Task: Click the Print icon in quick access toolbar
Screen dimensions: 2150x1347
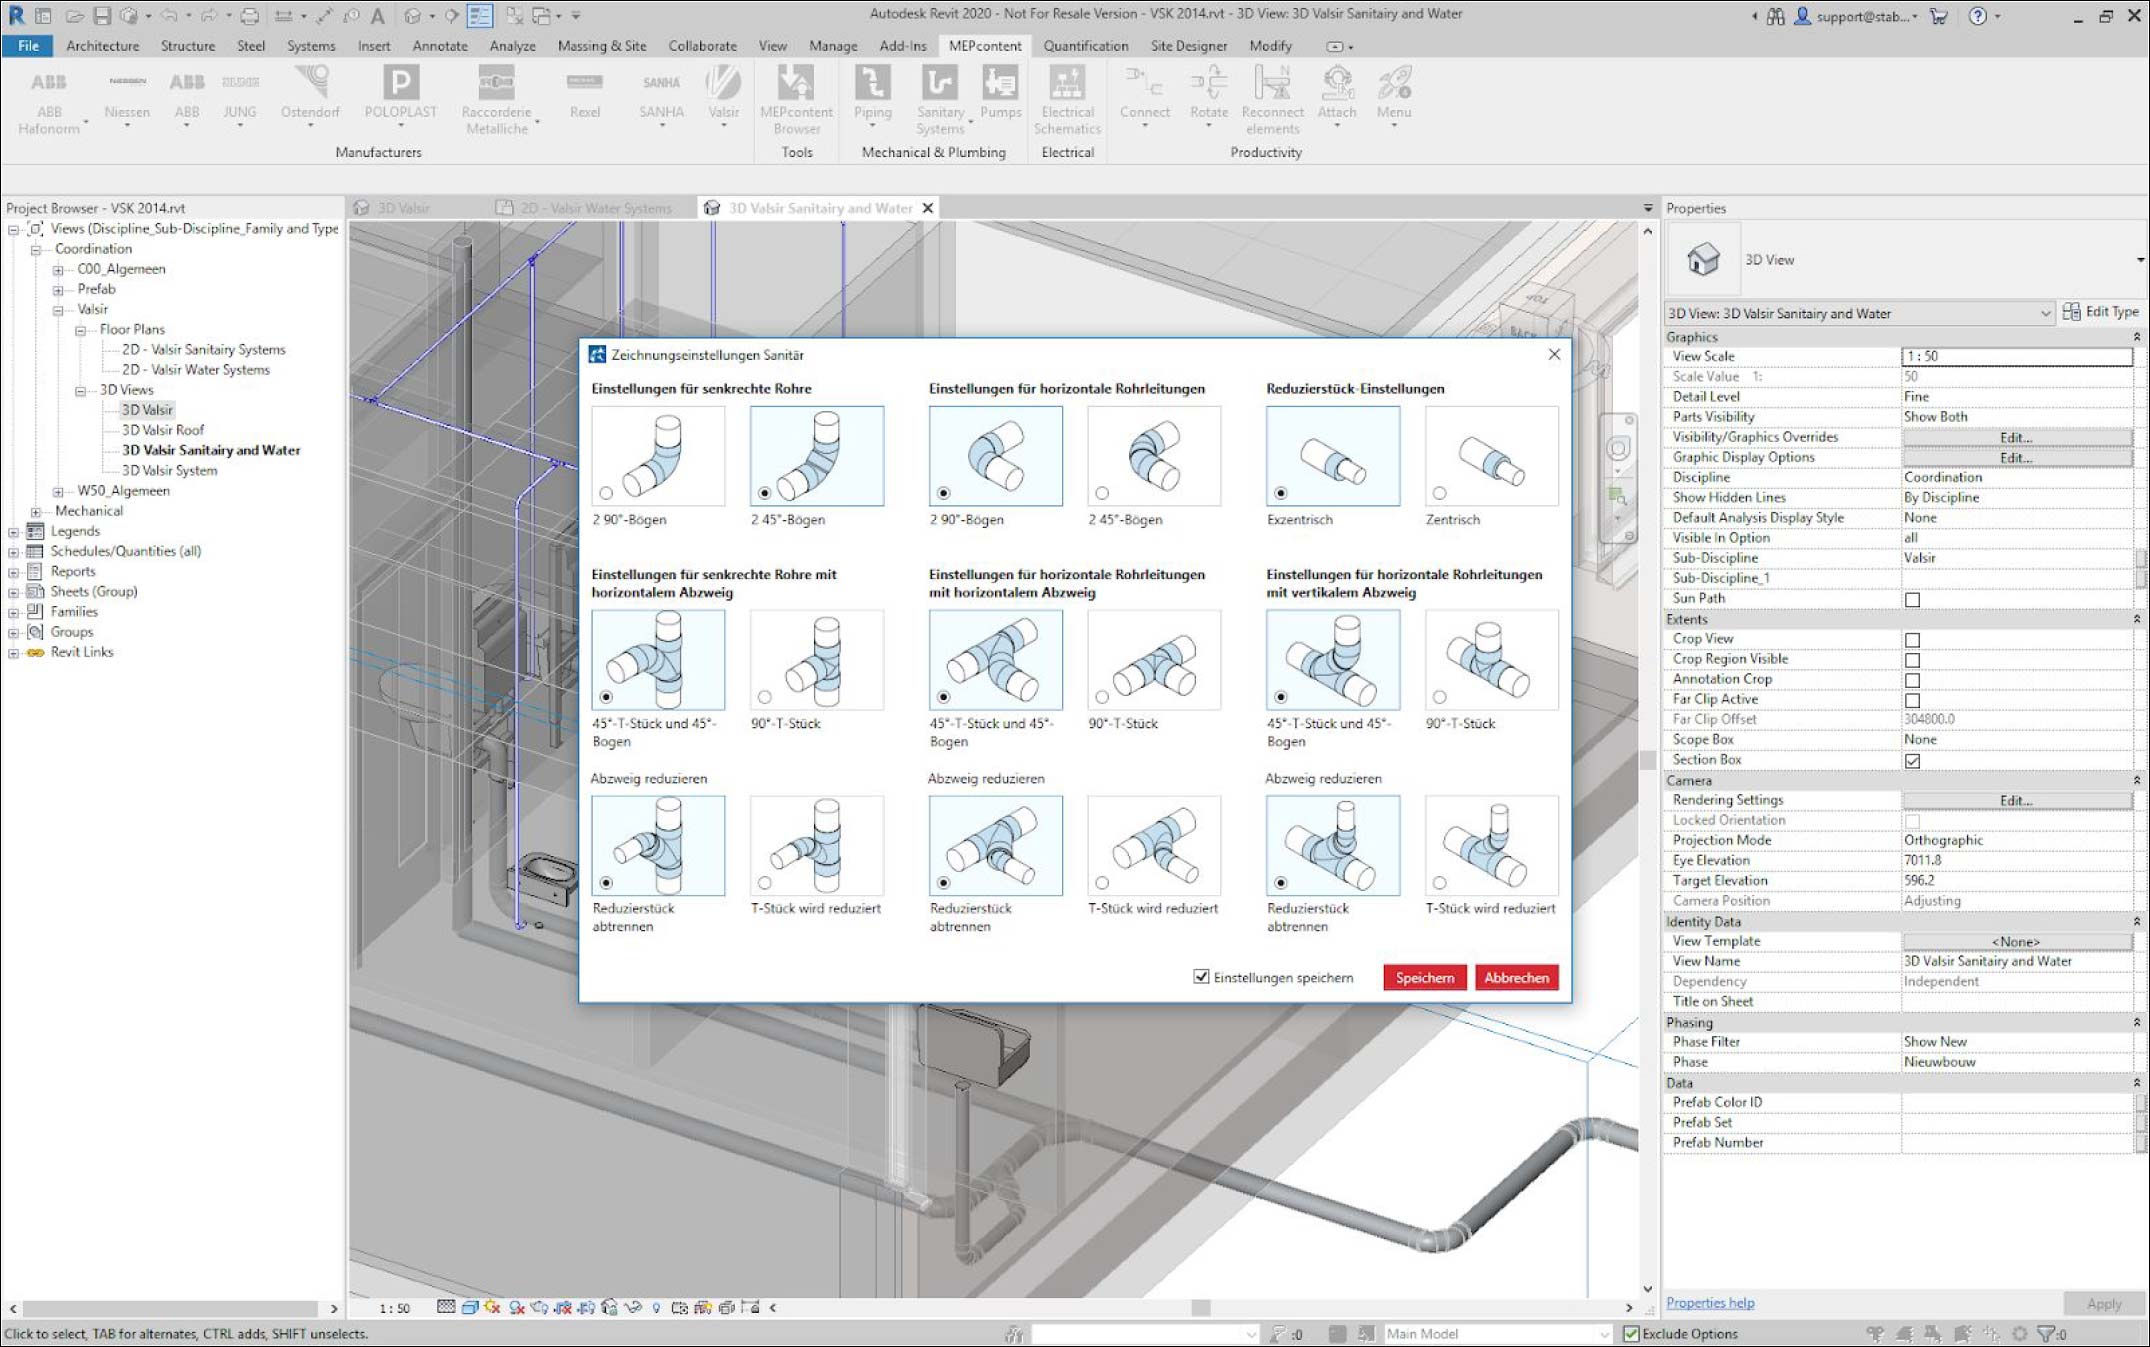Action: click(x=250, y=16)
